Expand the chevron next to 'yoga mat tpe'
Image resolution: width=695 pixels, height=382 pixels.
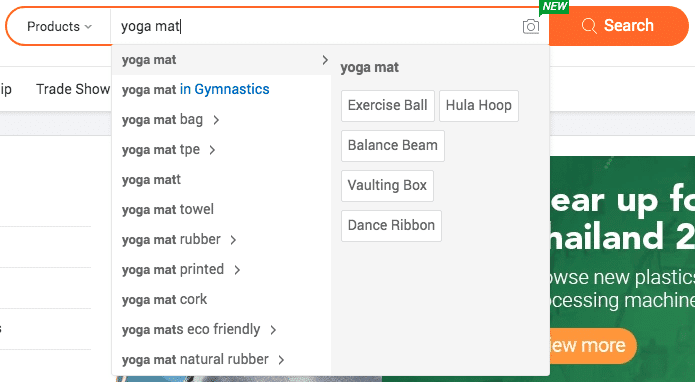coord(212,150)
